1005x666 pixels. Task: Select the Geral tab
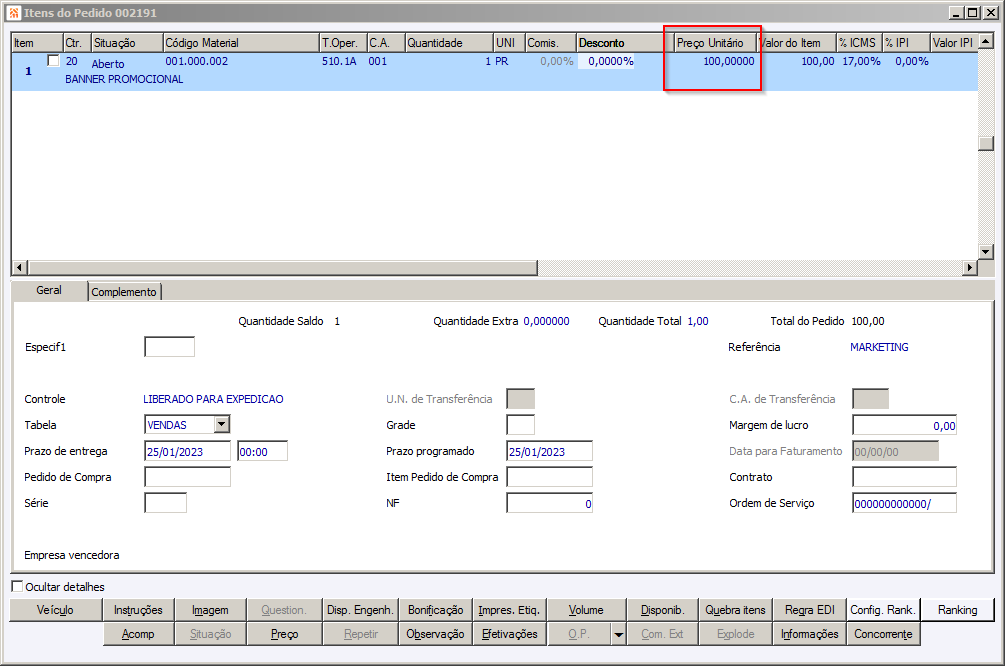click(x=49, y=290)
